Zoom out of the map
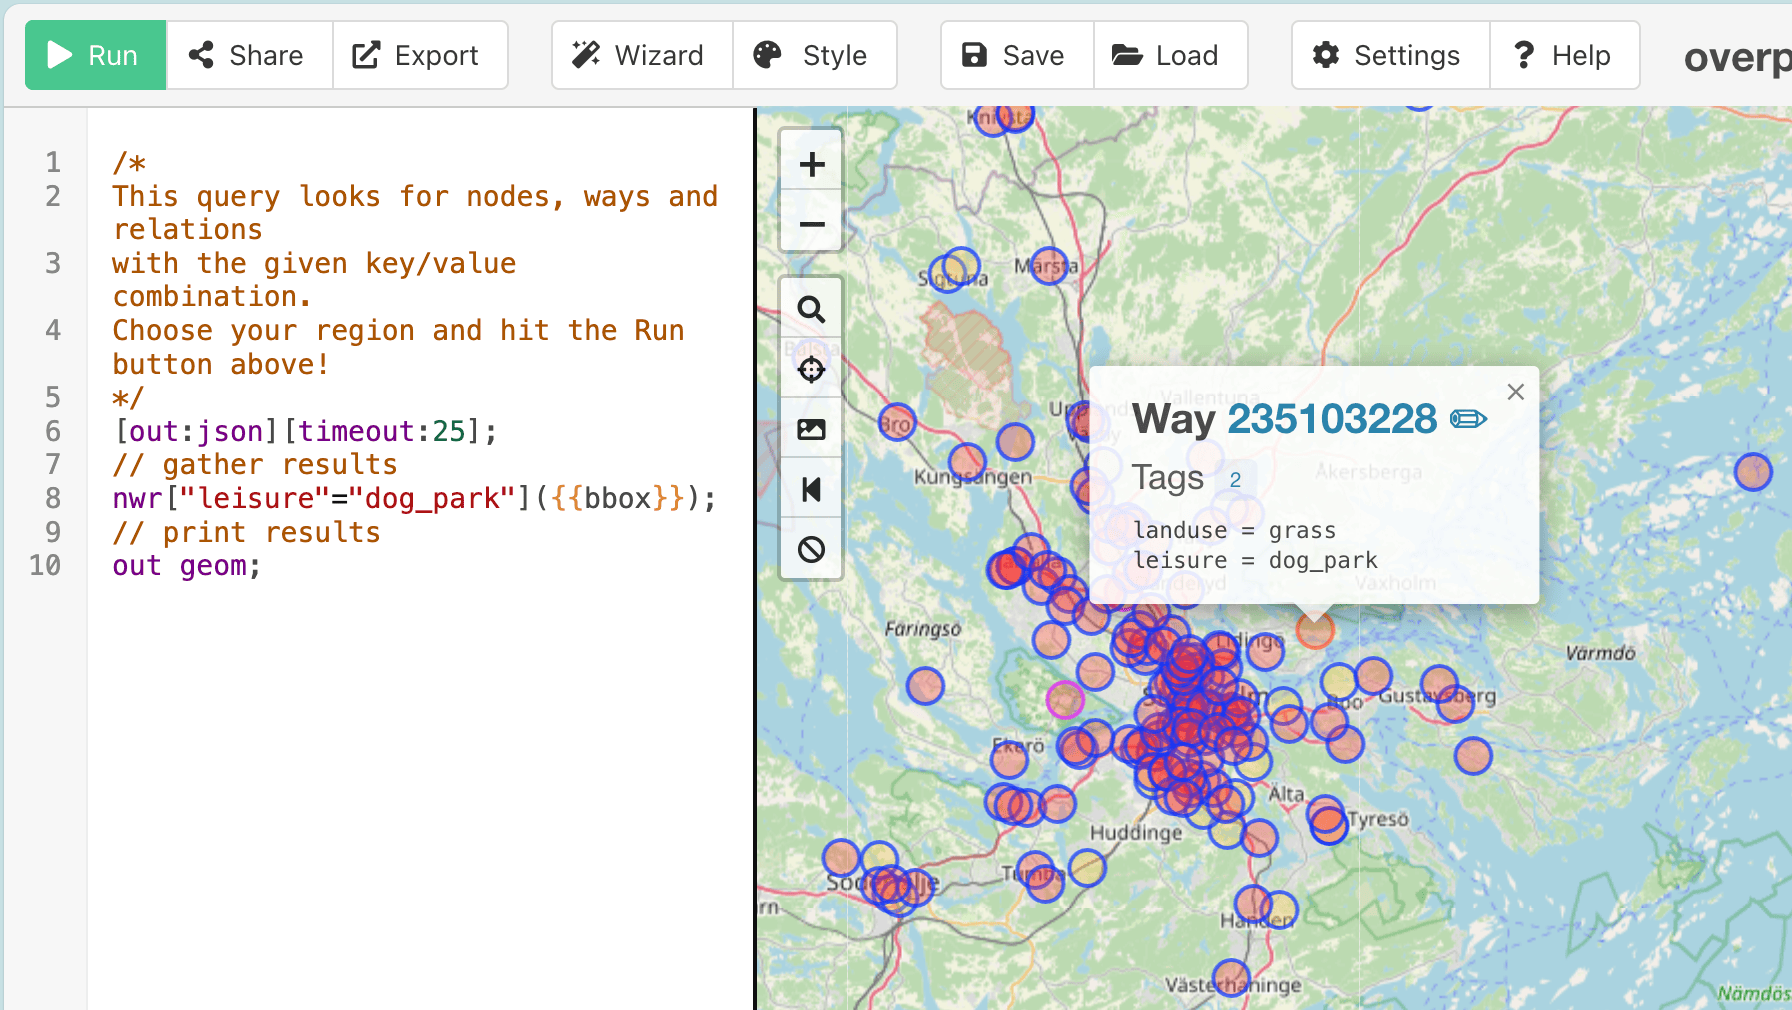Viewport: 1792px width, 1010px height. (x=811, y=225)
